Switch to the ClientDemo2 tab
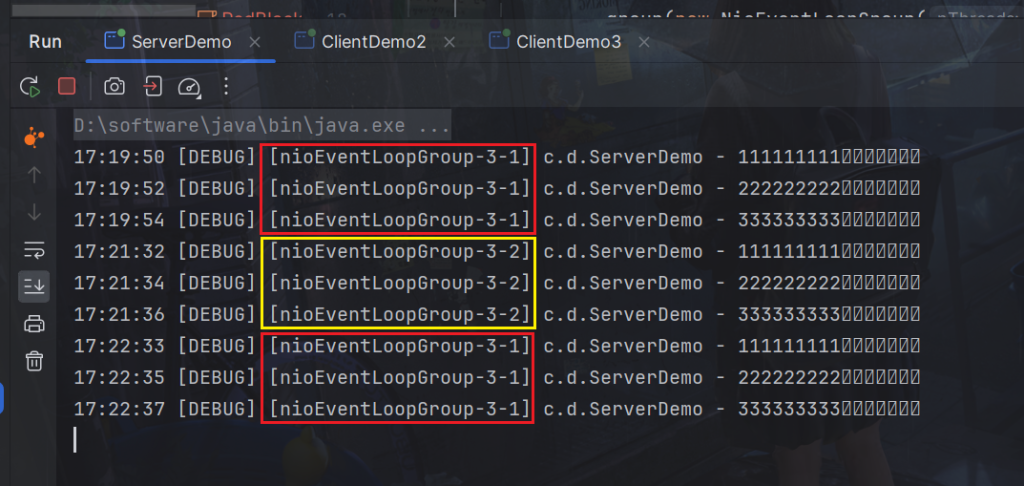Image resolution: width=1024 pixels, height=486 pixels. [372, 42]
